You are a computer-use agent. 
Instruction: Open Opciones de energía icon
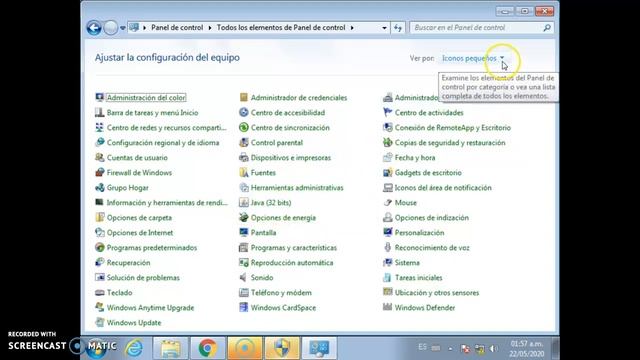click(244, 218)
